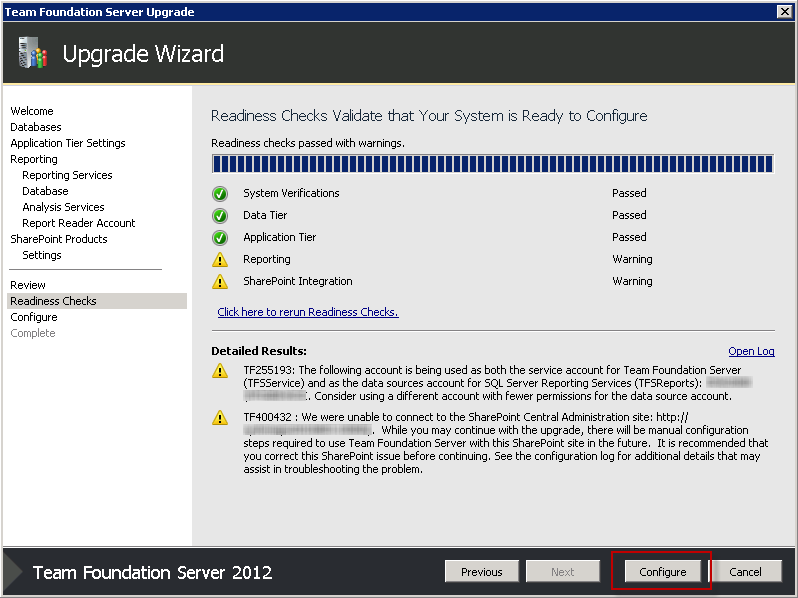Click the Data Tier check label
The width and height of the screenshot is (798, 598).
click(x=265, y=215)
